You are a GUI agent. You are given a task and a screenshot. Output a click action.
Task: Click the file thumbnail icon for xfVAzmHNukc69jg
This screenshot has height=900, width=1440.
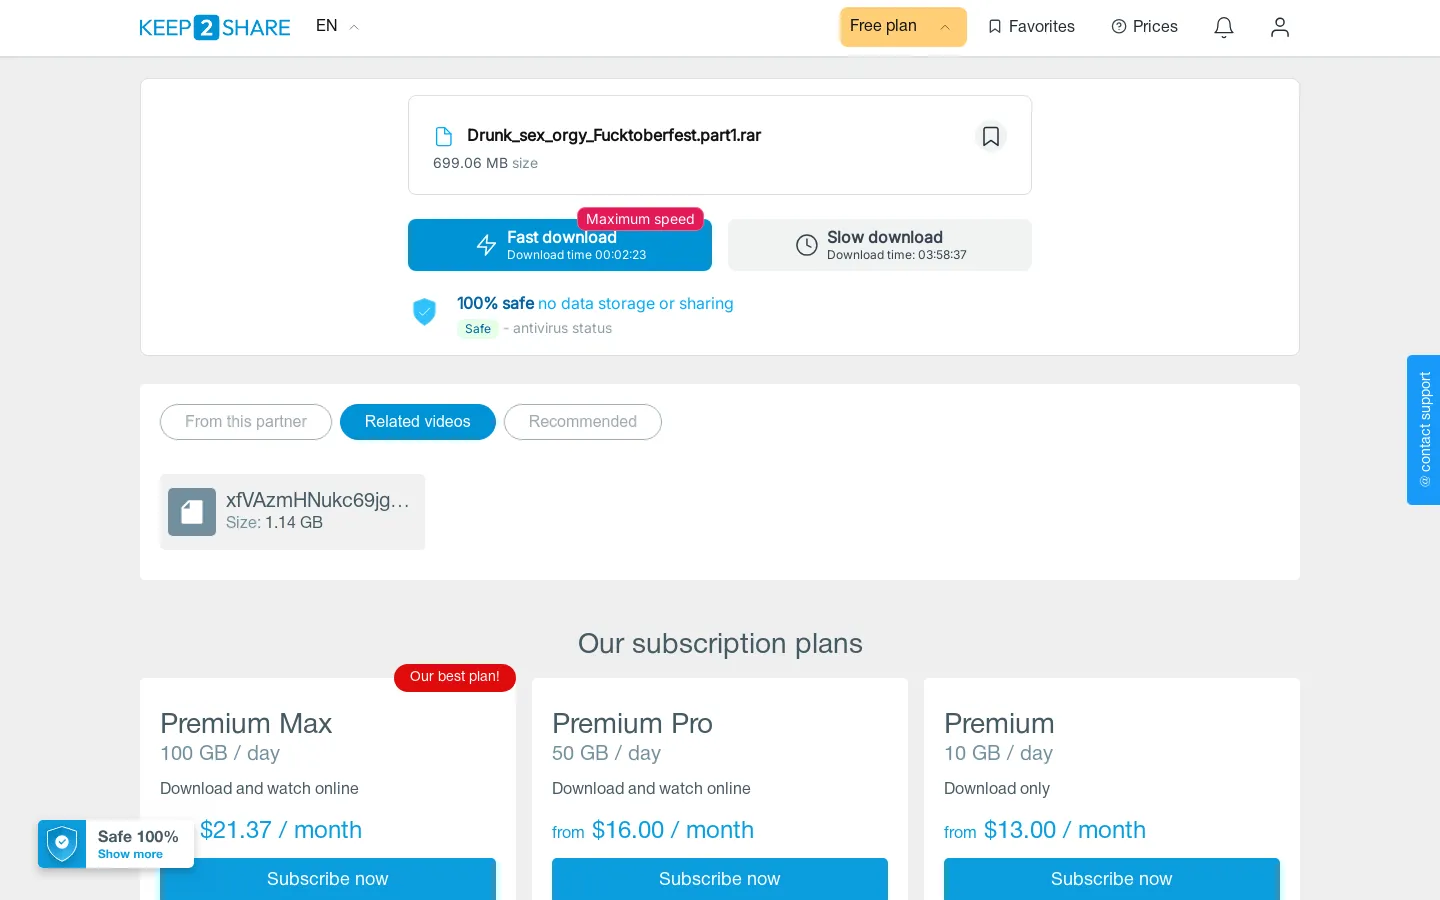point(192,512)
